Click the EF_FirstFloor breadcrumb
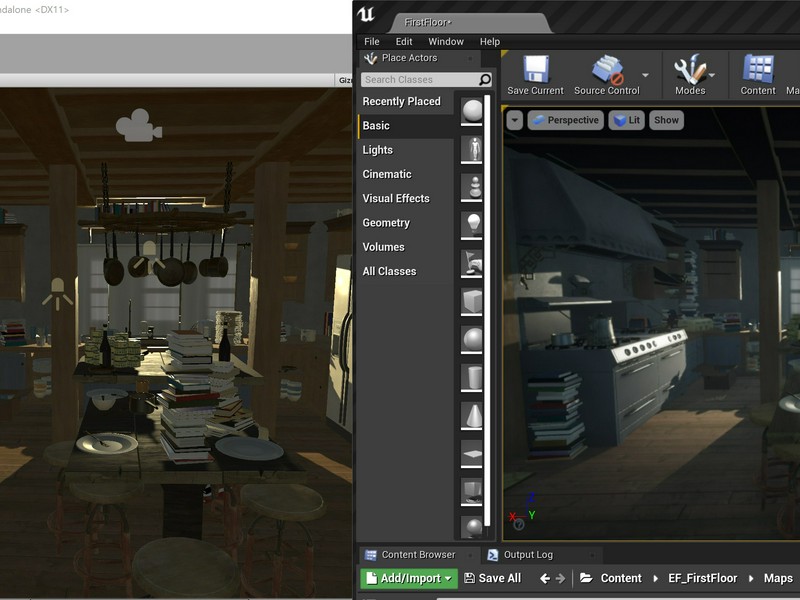800x600 pixels. 703,578
